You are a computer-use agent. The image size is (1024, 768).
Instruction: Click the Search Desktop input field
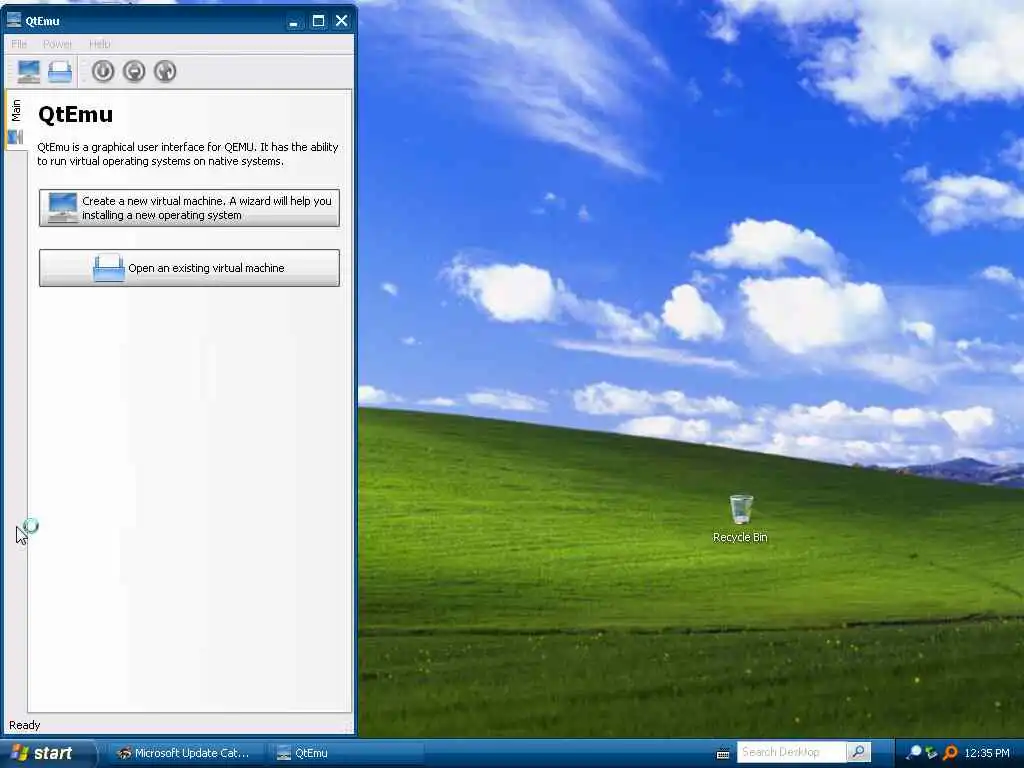[x=792, y=752]
